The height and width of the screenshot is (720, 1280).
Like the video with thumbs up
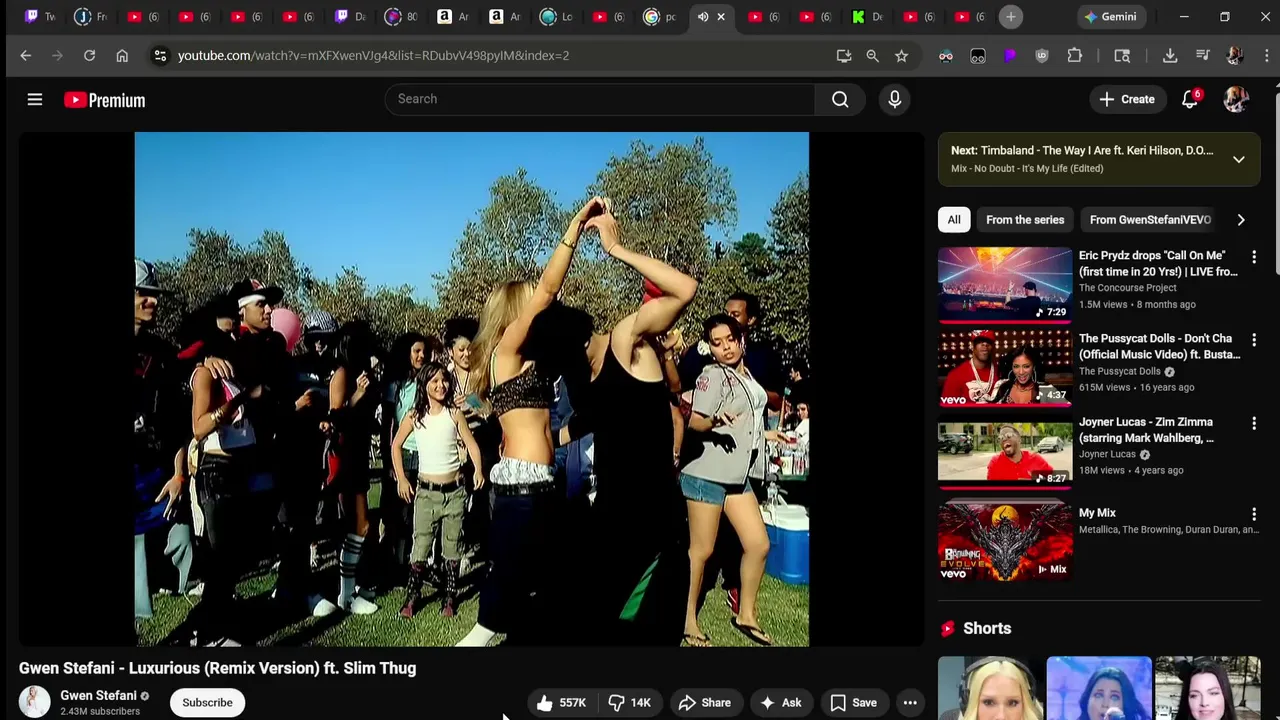[x=561, y=703]
